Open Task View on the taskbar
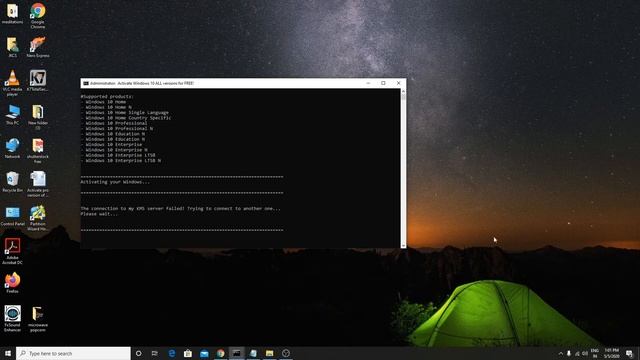 tap(155, 353)
